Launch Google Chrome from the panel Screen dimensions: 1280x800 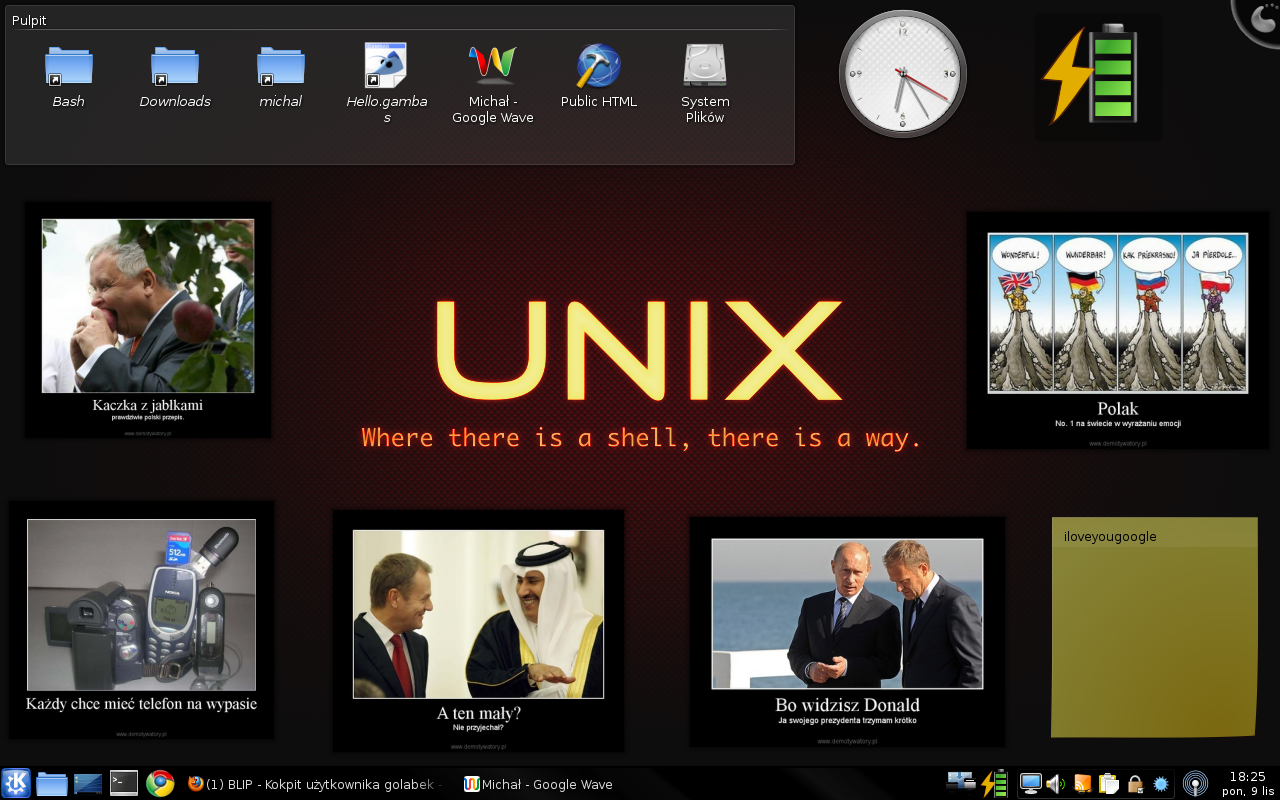(x=160, y=783)
